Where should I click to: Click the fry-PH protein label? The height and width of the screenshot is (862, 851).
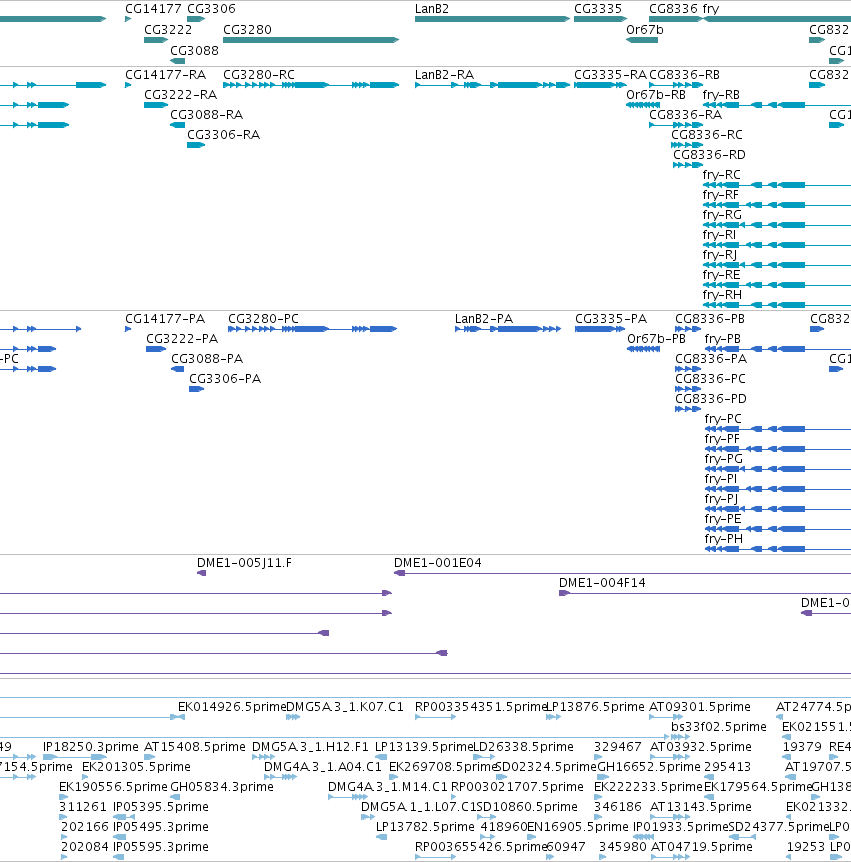(x=723, y=539)
